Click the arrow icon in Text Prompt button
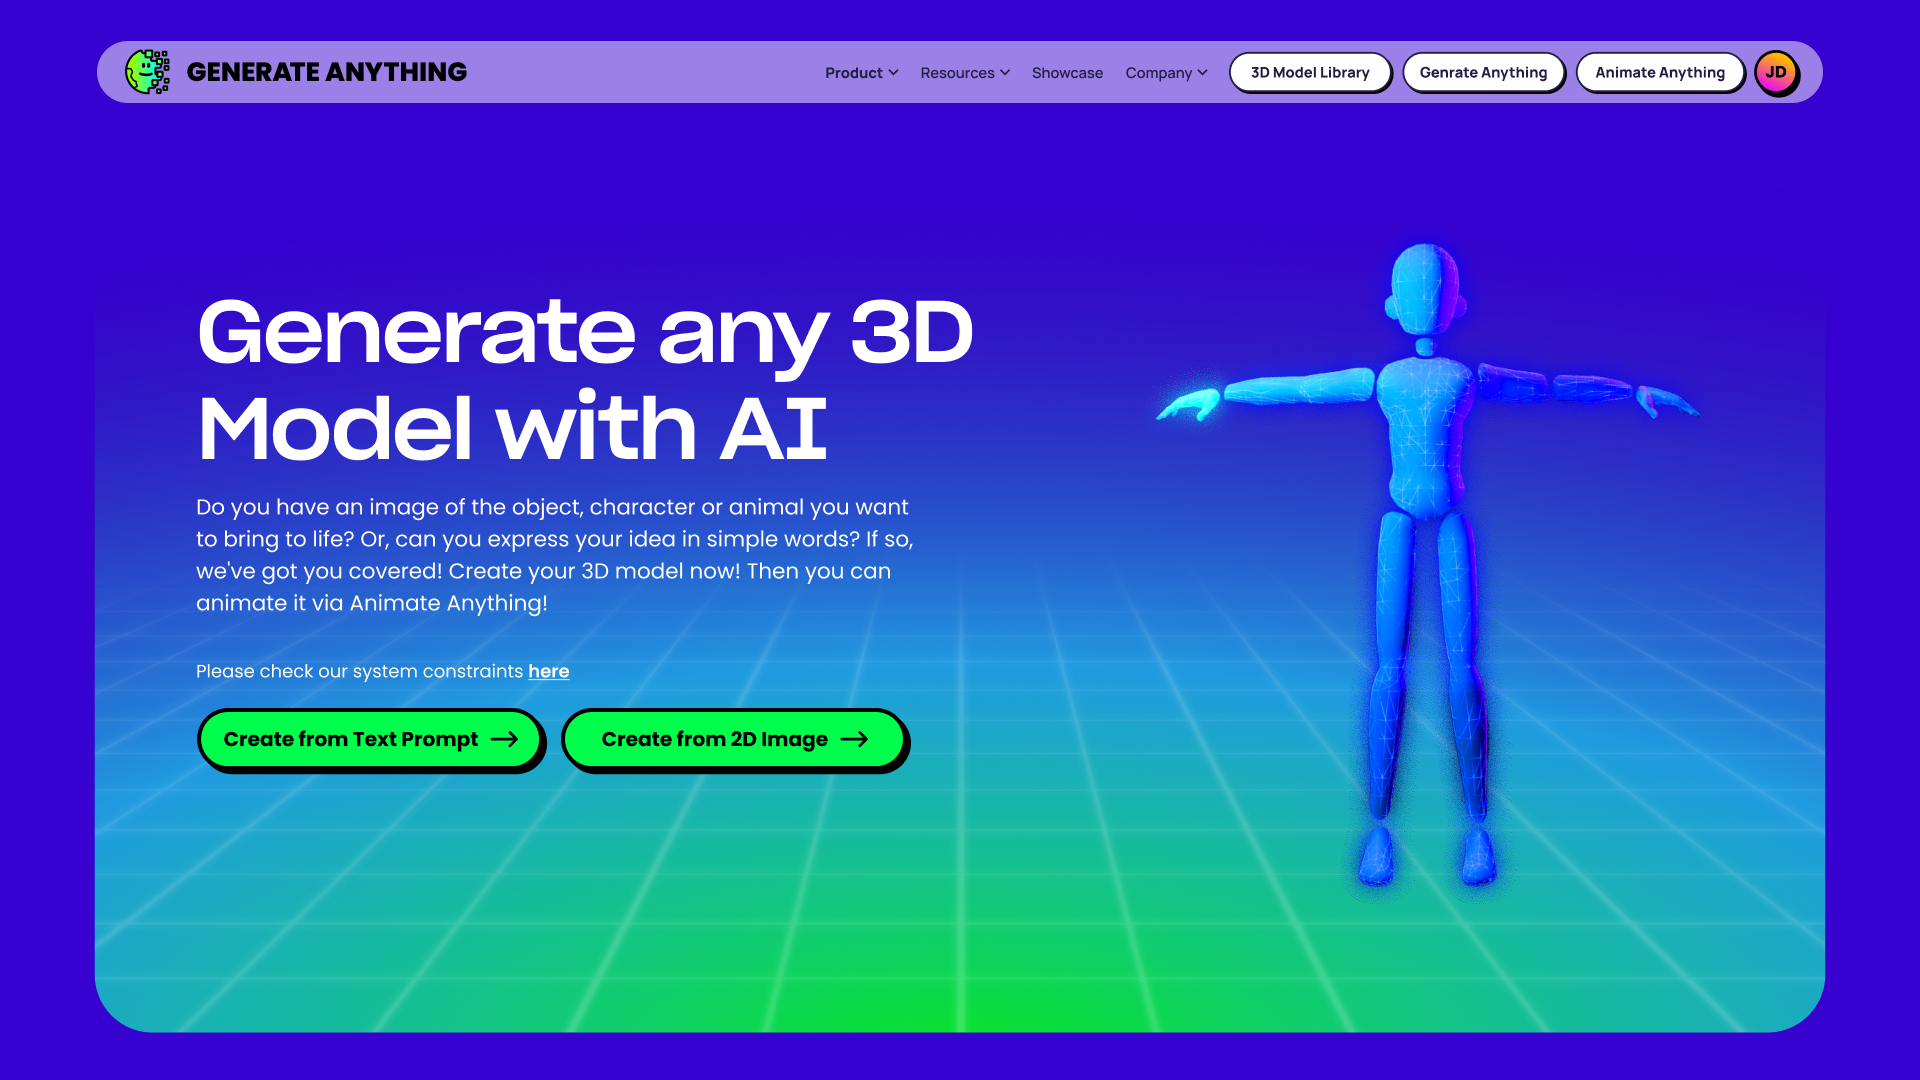The height and width of the screenshot is (1080, 1920). 505,740
